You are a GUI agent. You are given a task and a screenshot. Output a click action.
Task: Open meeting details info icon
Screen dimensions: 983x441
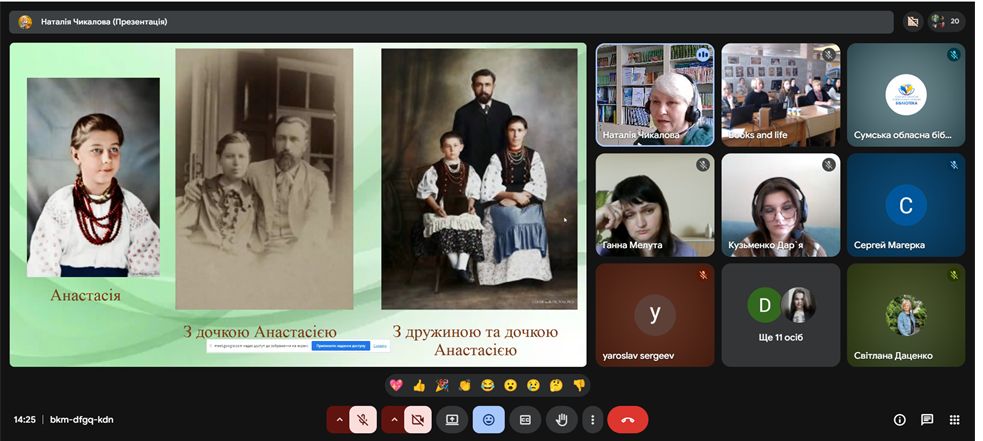pyautogui.click(x=899, y=420)
